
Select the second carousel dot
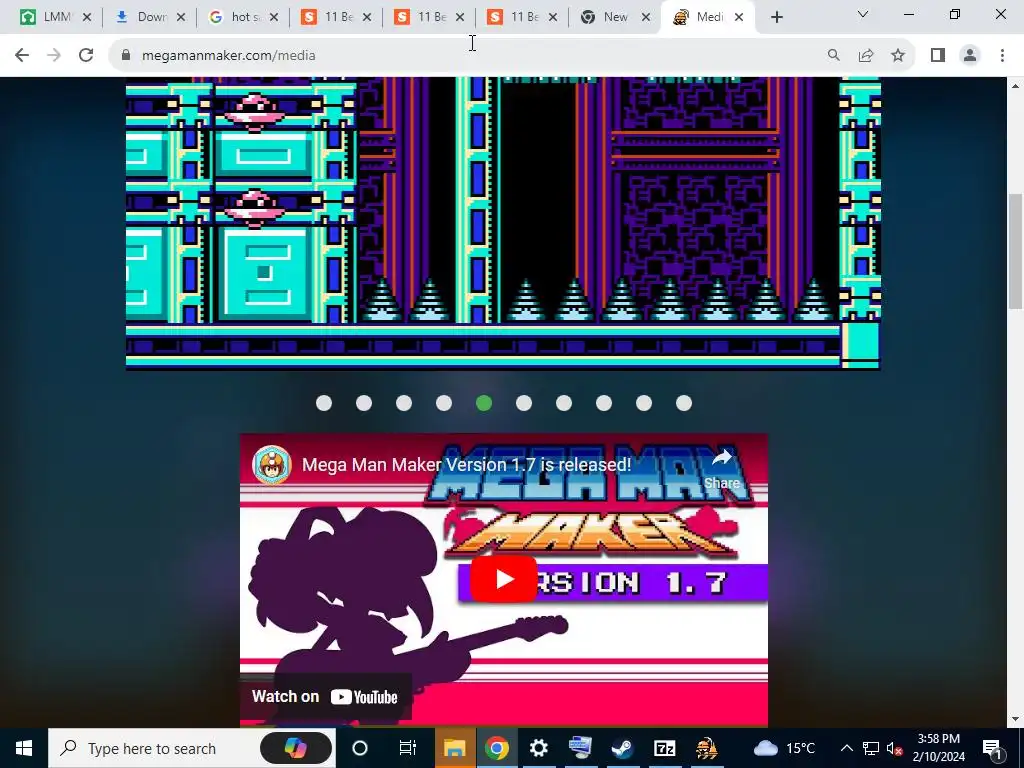(x=364, y=404)
